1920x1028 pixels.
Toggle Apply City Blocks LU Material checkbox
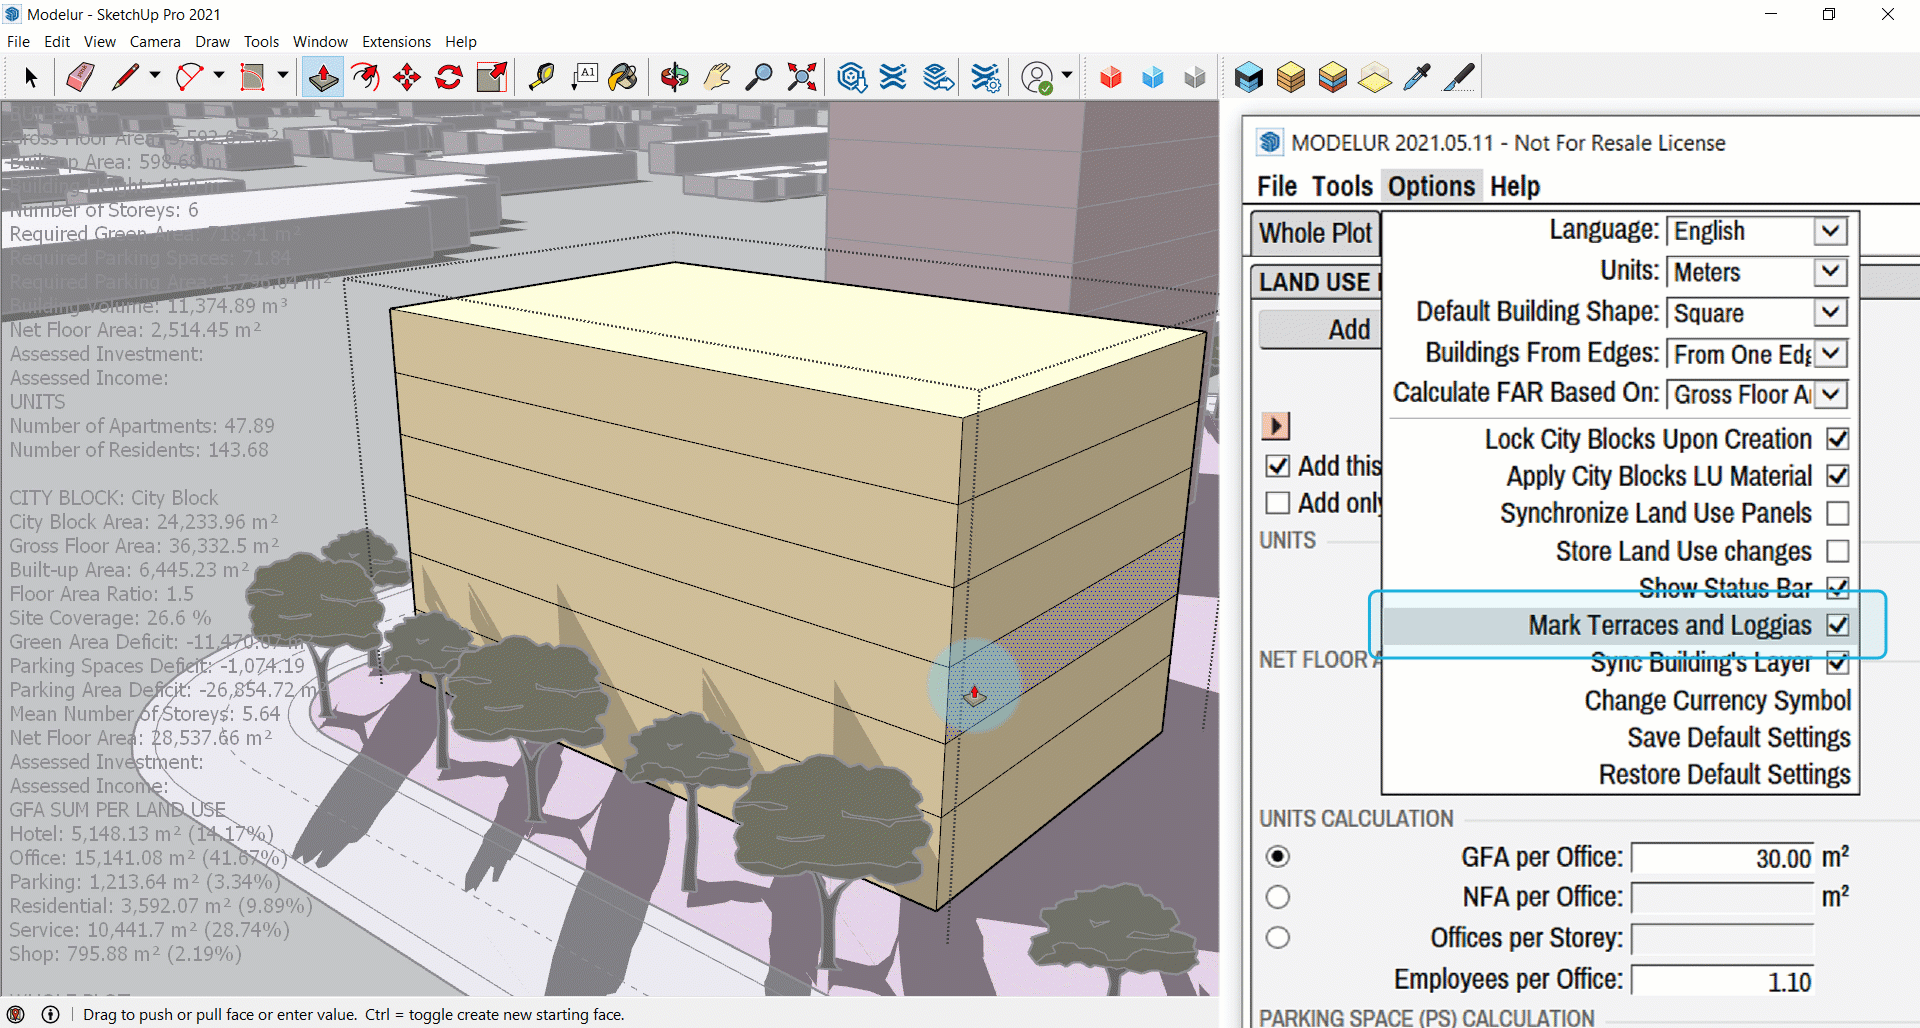(1837, 476)
